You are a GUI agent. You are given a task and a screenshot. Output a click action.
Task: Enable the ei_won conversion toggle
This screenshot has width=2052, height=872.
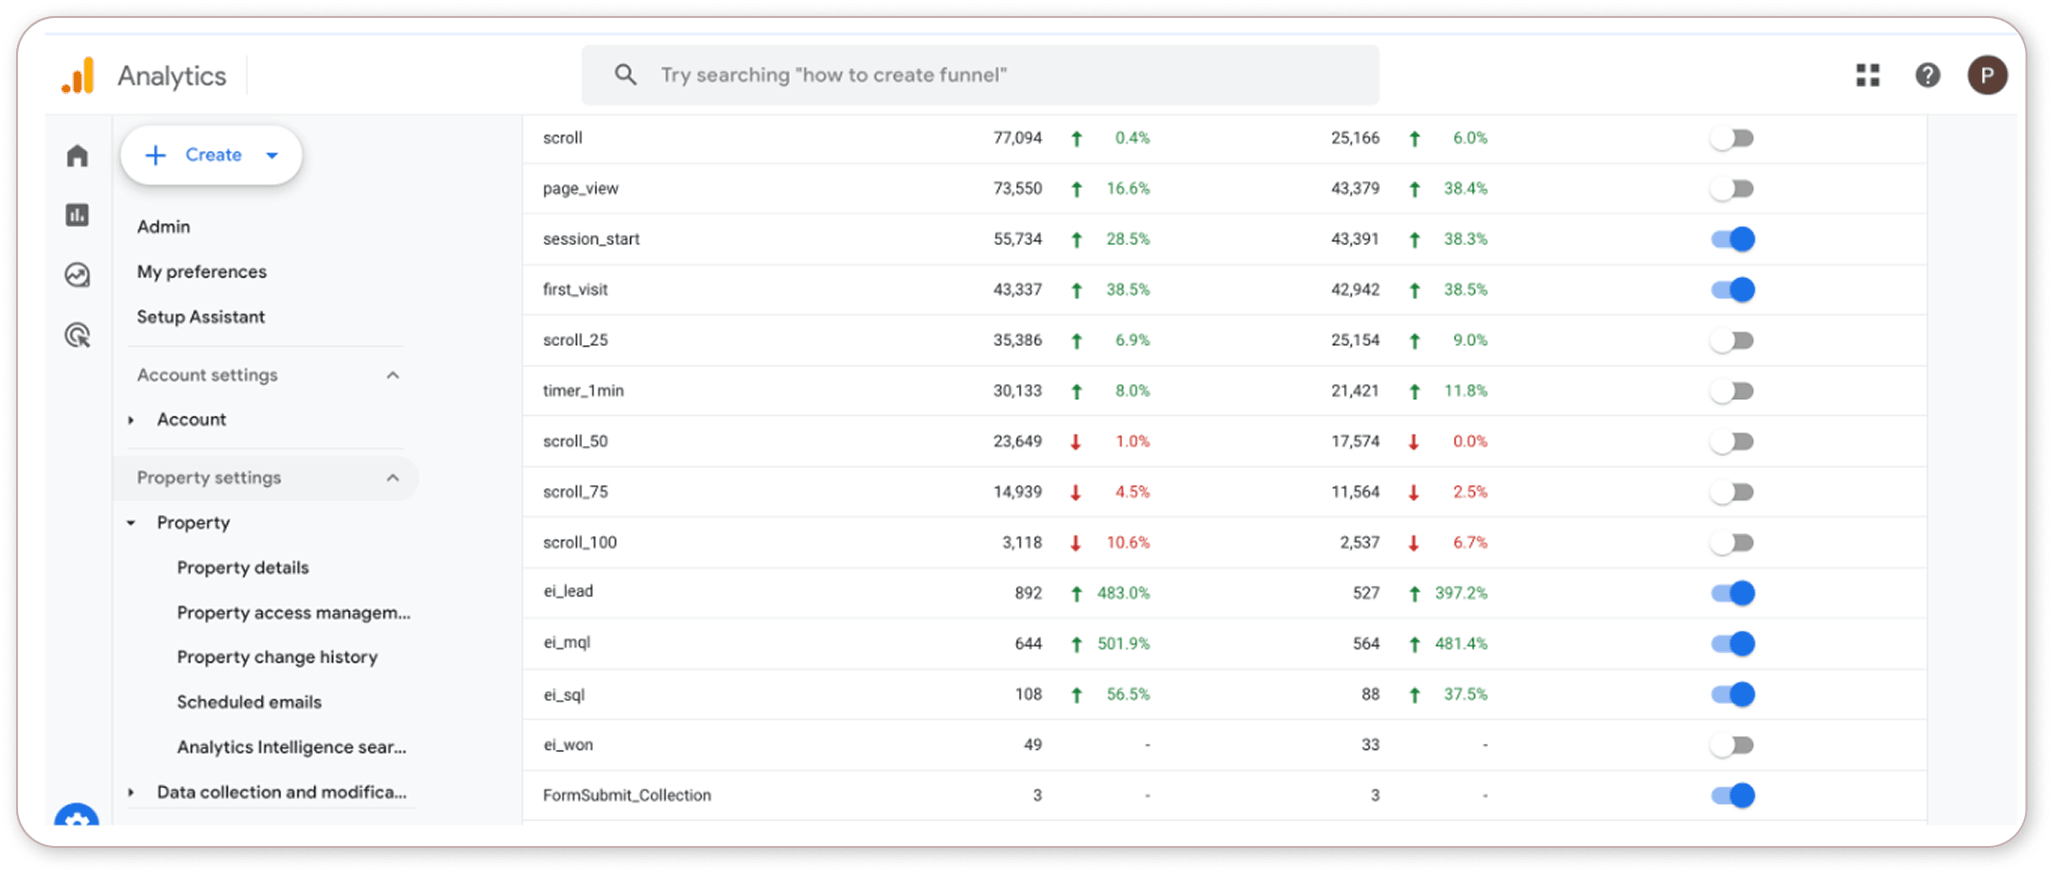pyautogui.click(x=1732, y=745)
